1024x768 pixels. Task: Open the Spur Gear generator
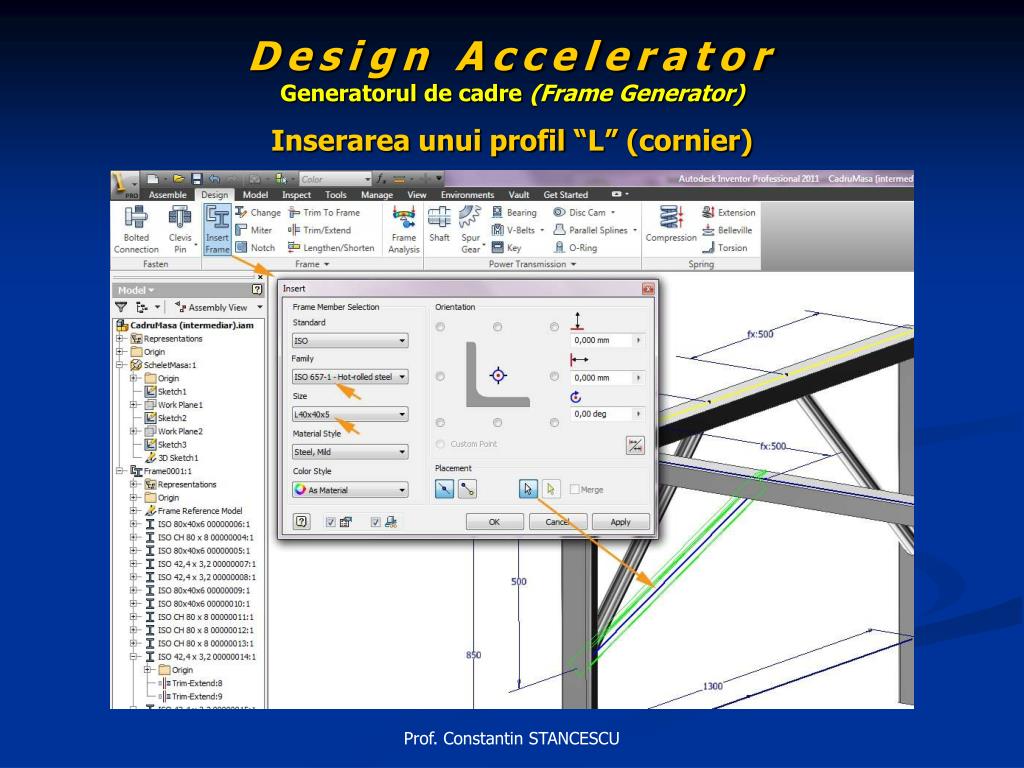pos(470,229)
